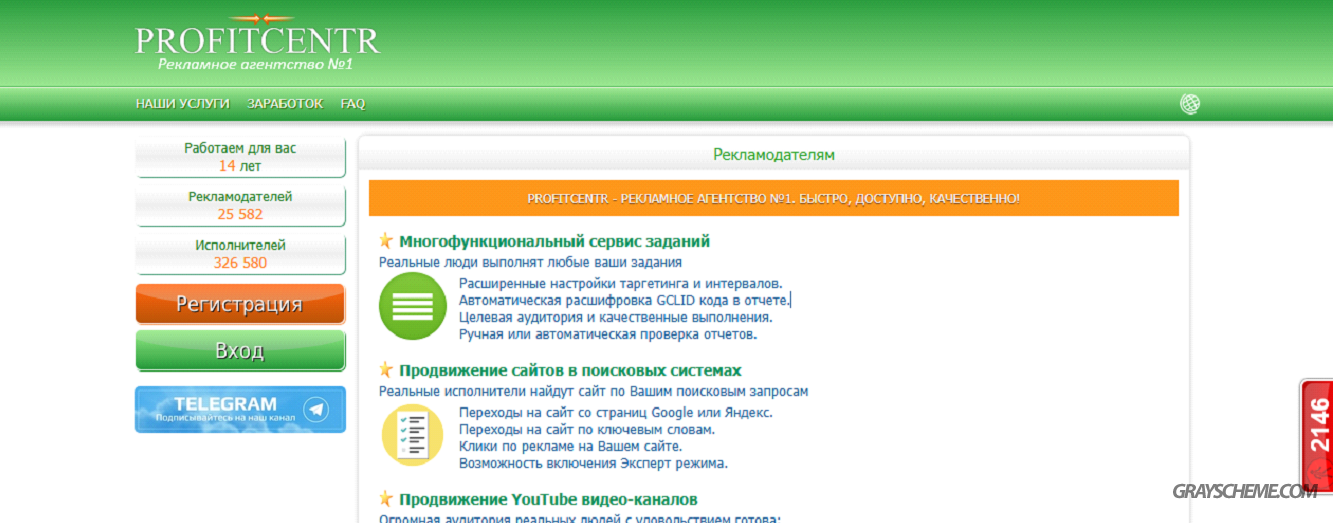Click the green task list icon
The width and height of the screenshot is (1333, 523).
413,306
